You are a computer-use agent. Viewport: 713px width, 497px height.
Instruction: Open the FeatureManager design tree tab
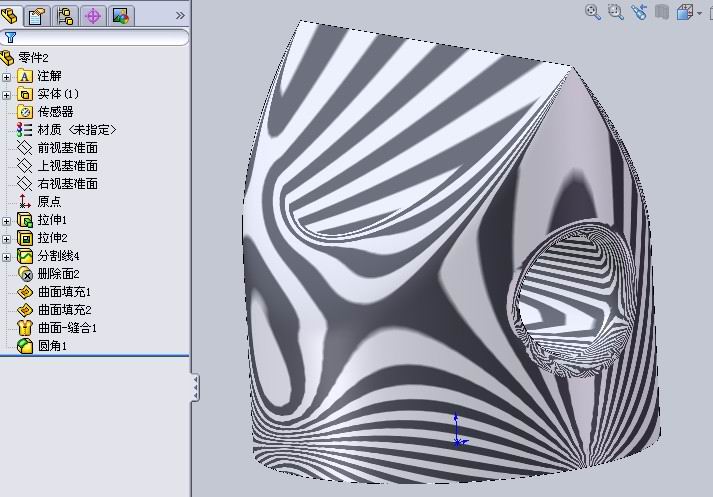click(x=10, y=16)
